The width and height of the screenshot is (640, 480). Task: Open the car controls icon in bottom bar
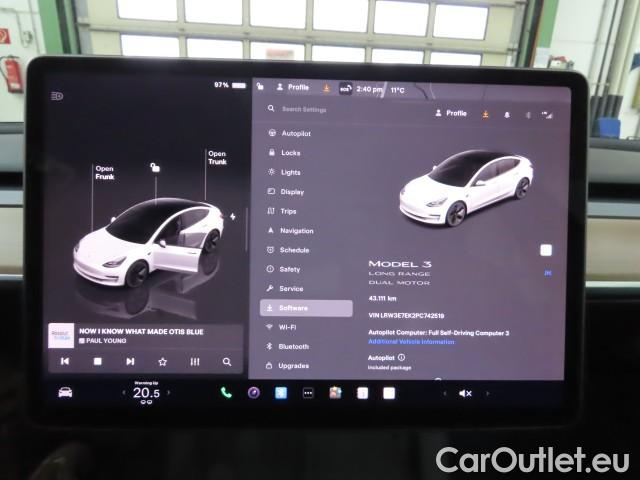pos(65,392)
